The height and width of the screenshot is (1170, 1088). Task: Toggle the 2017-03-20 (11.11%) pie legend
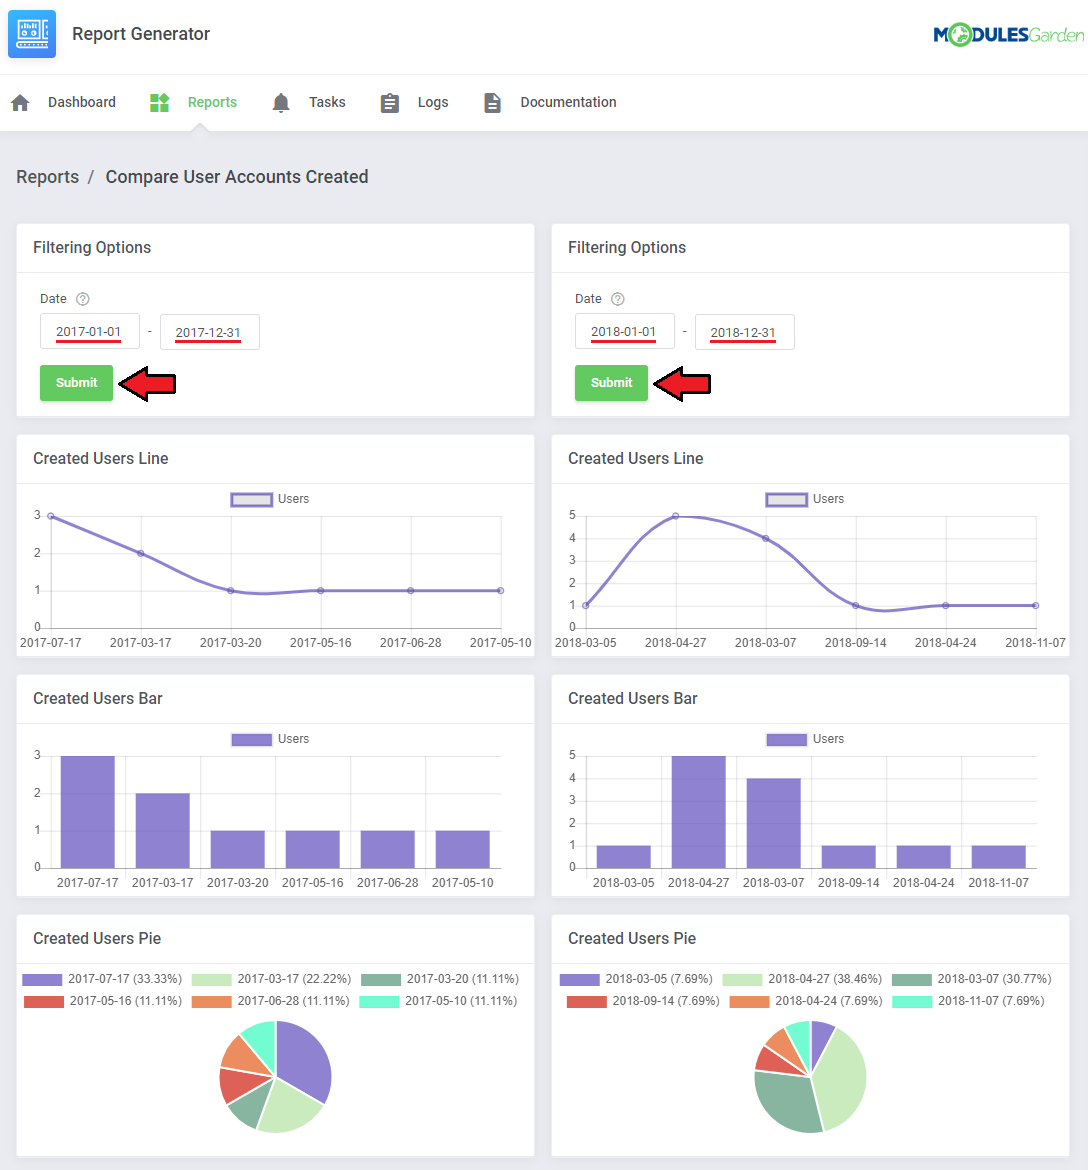pos(440,979)
